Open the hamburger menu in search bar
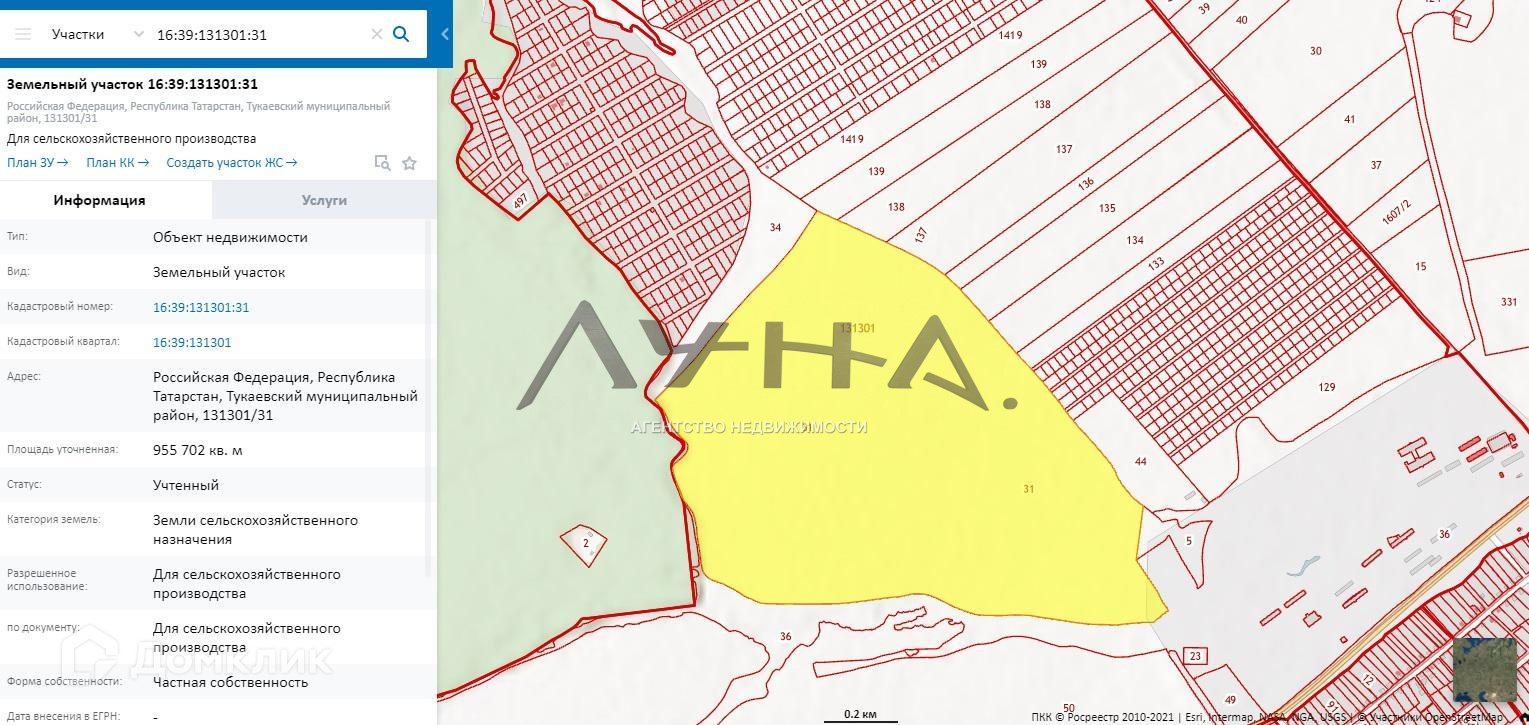 tap(23, 34)
